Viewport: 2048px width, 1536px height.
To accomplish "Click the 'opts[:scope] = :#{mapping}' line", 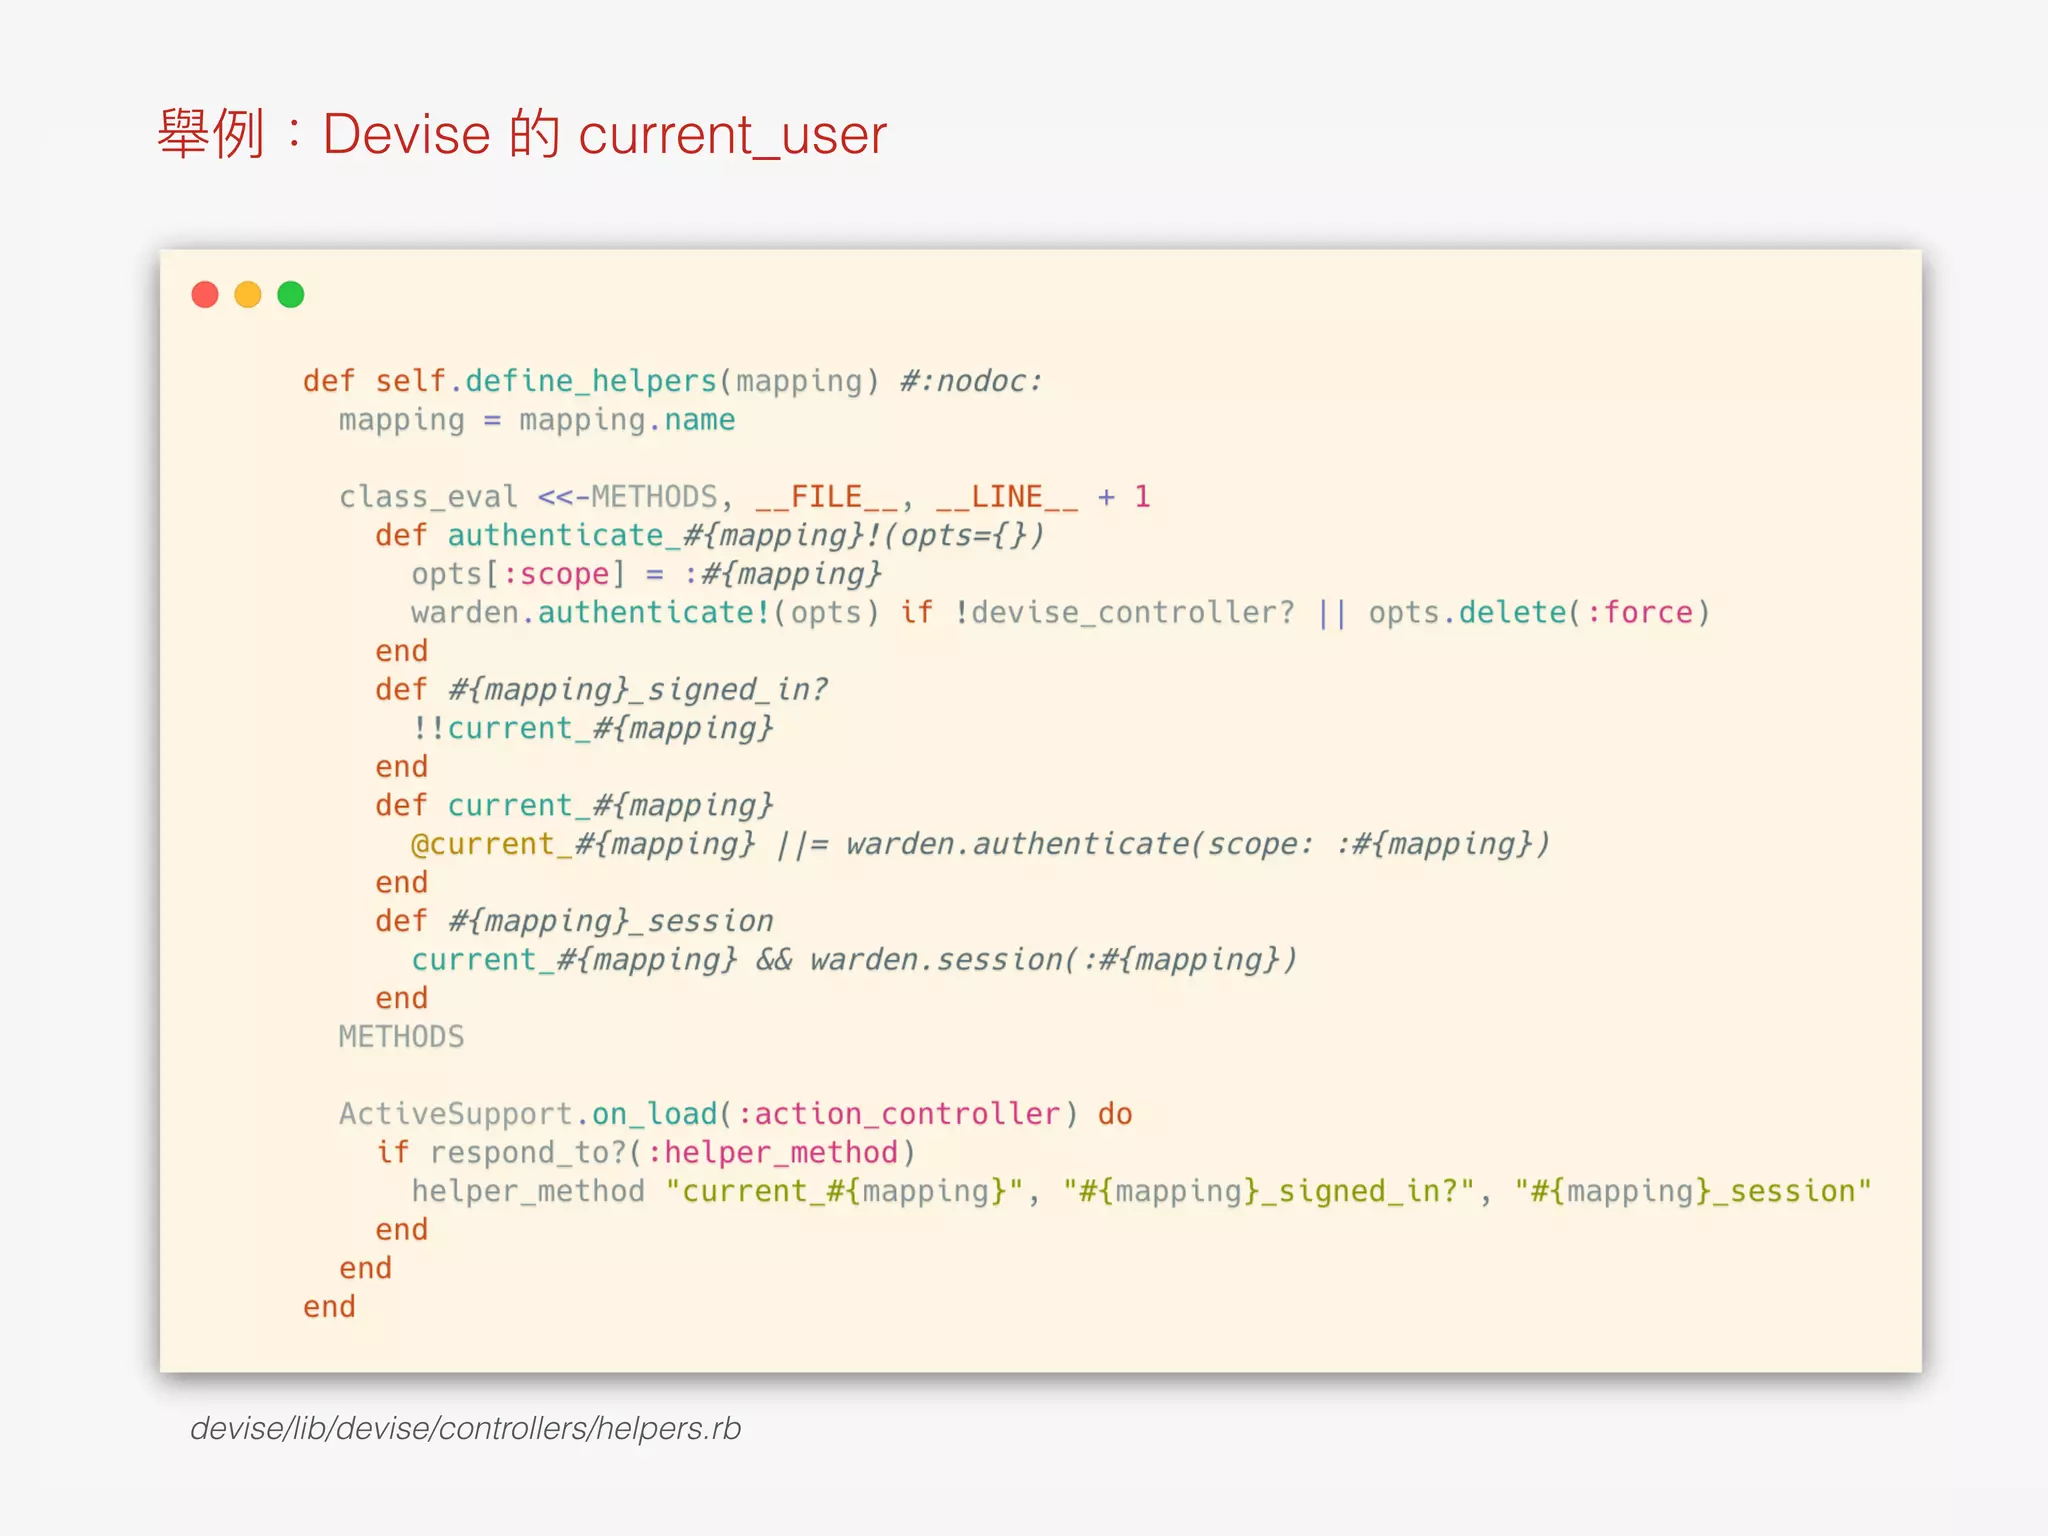I will [646, 574].
